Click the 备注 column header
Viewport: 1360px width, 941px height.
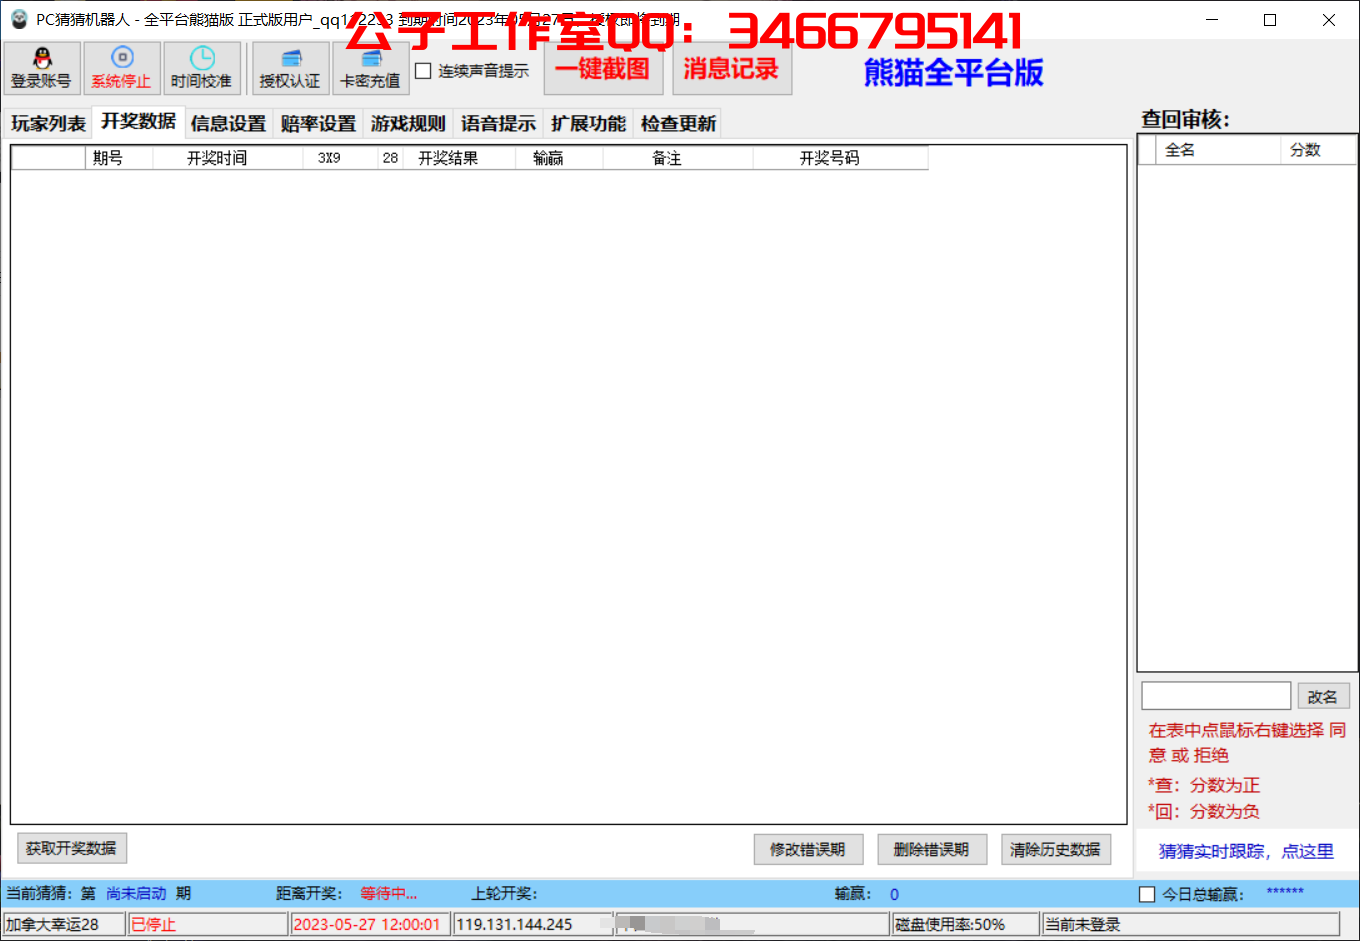point(677,158)
